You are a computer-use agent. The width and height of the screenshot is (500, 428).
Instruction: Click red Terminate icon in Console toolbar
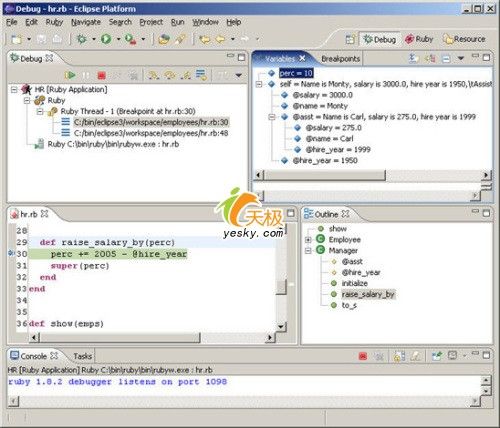tap(363, 356)
